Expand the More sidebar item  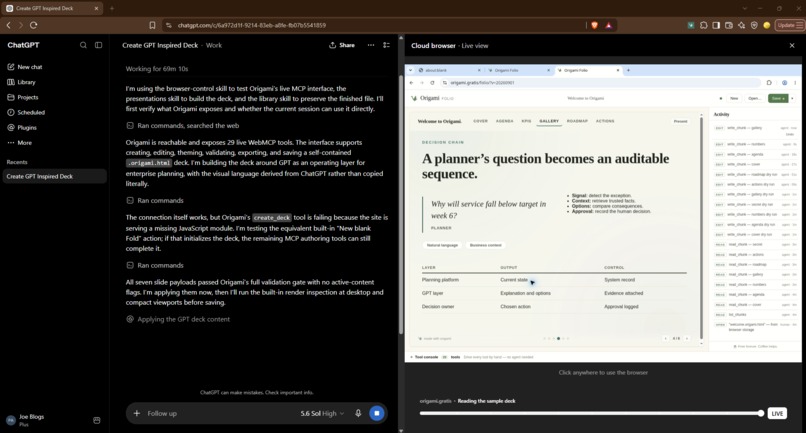[20, 142]
